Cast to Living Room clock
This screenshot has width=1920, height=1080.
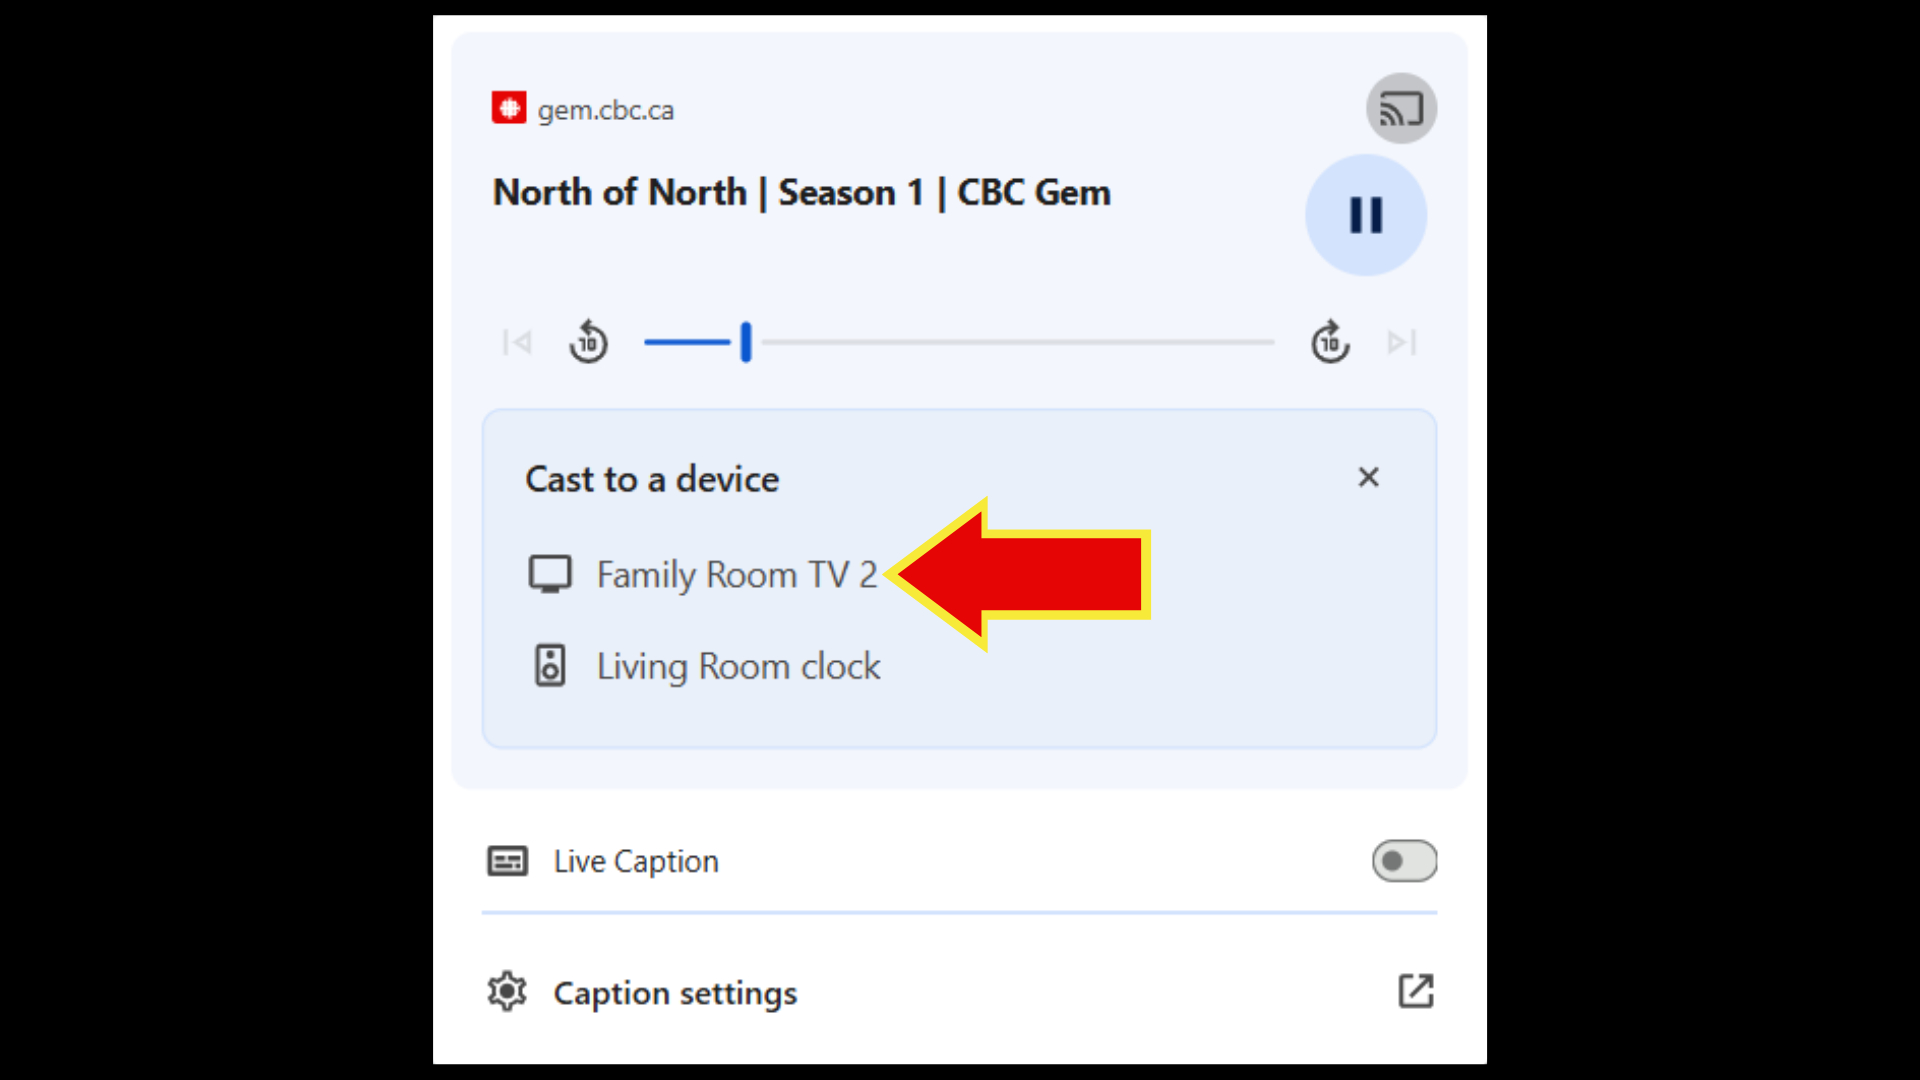(x=738, y=666)
